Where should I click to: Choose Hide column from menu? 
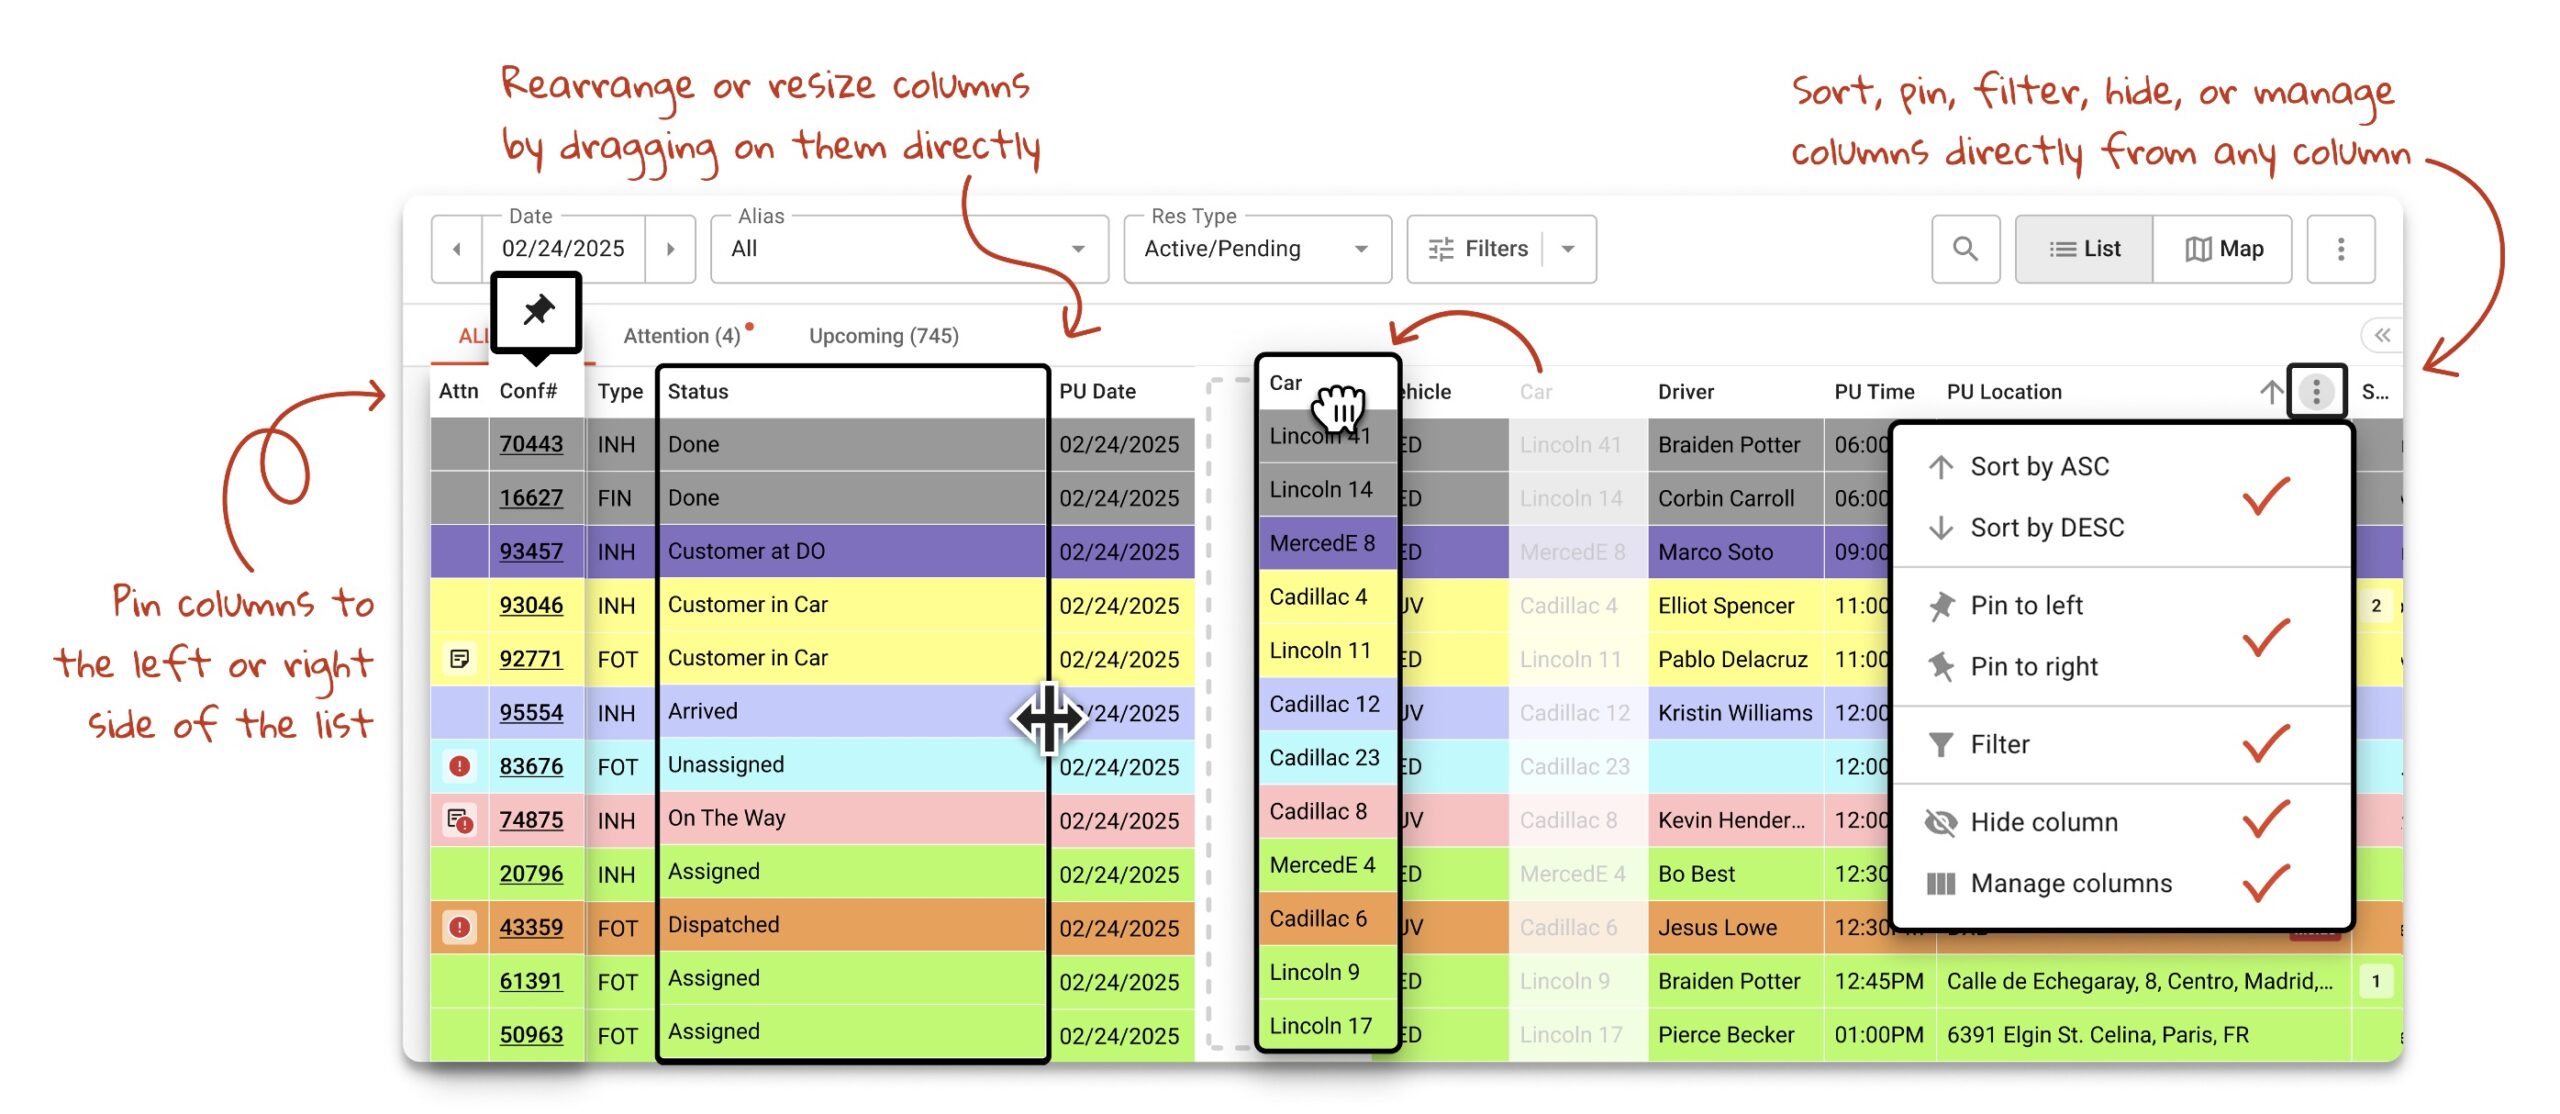(2043, 822)
